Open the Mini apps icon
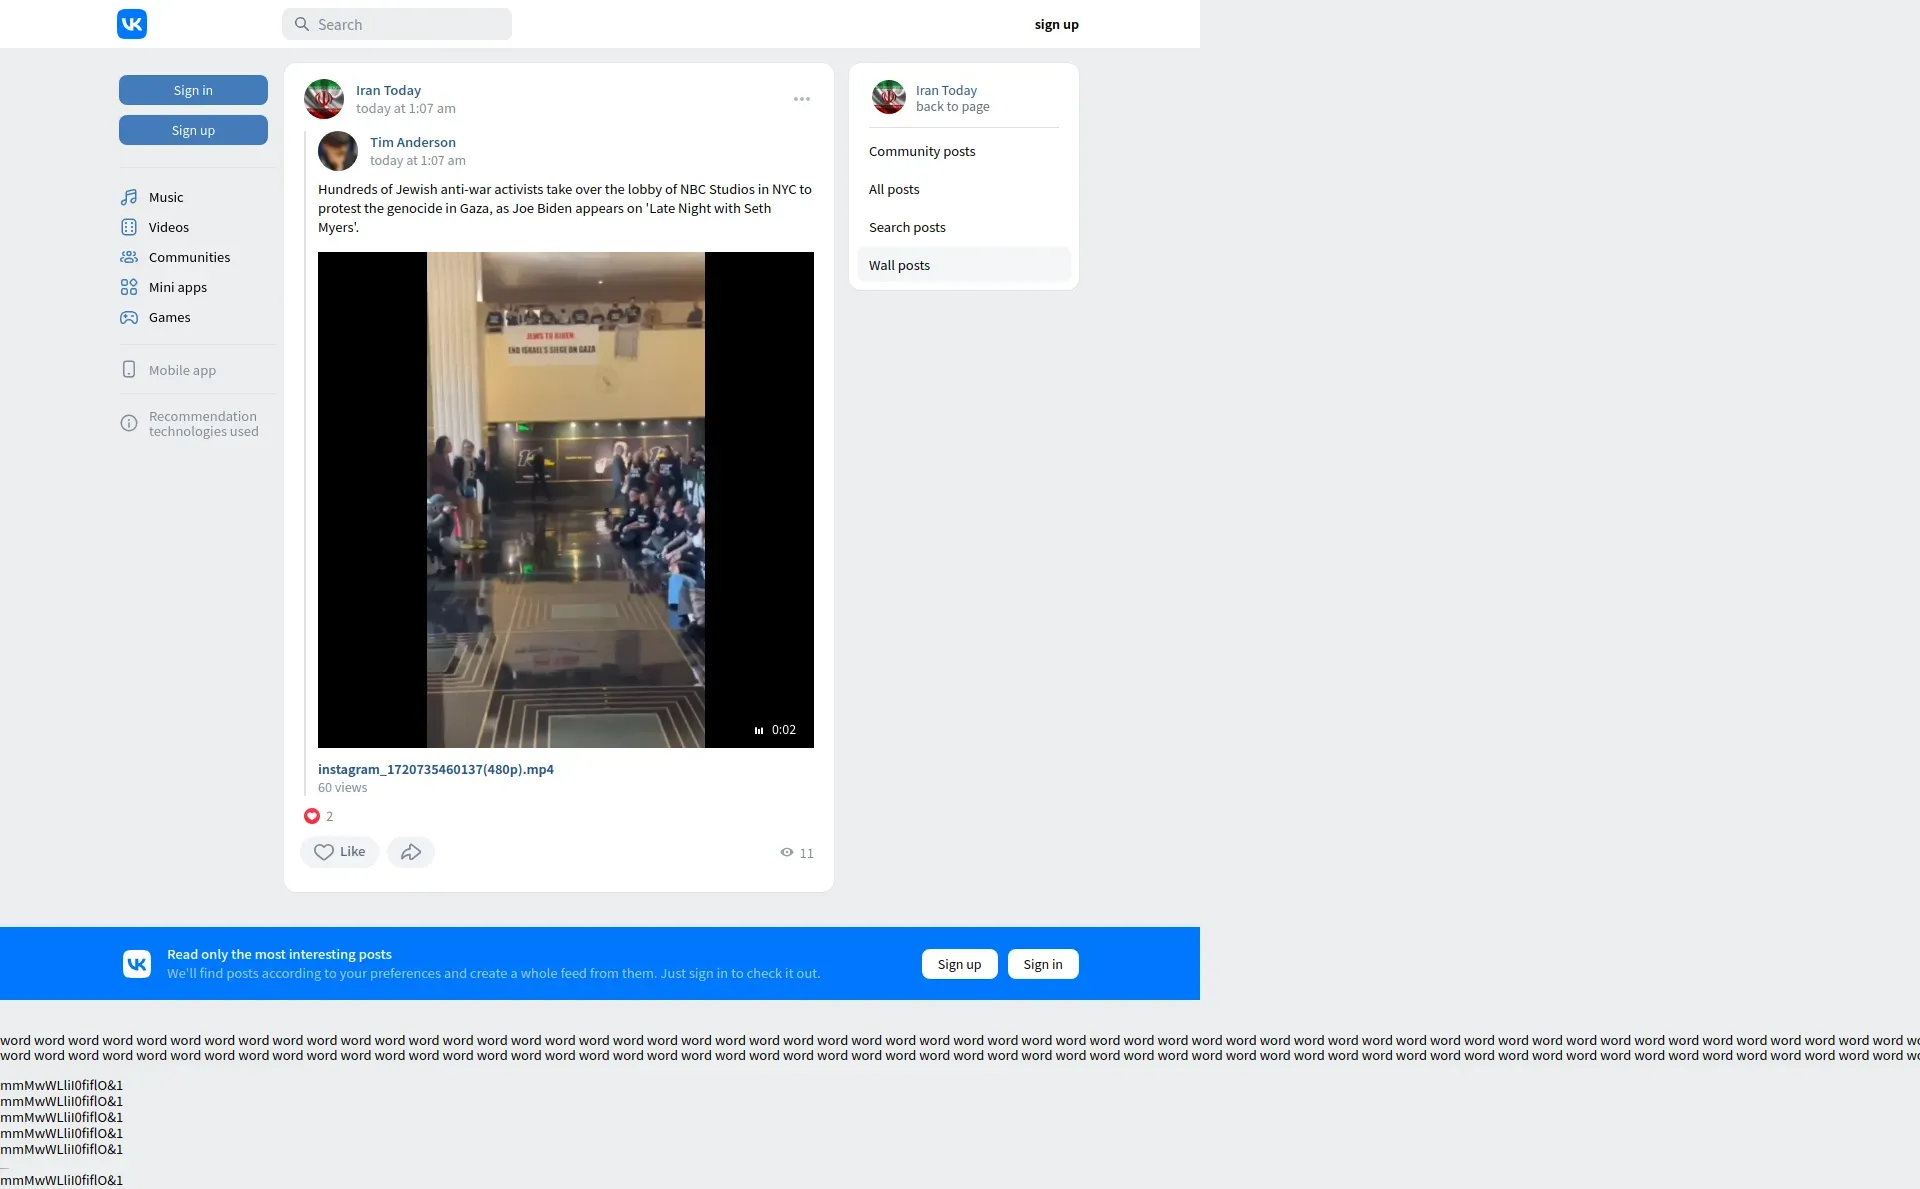Viewport: 1920px width, 1189px height. click(129, 287)
